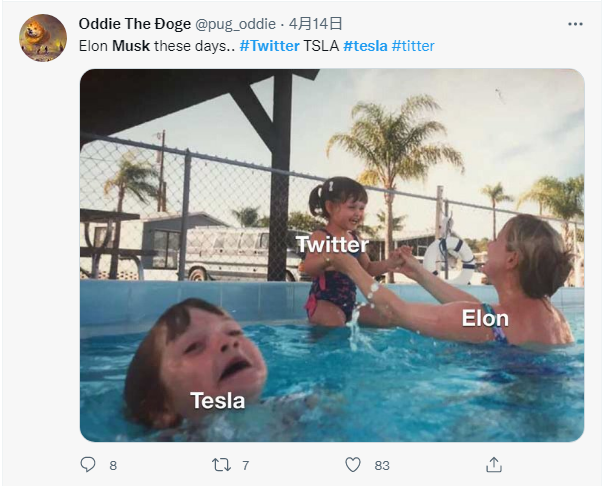Open the #Twitter hashtag link
The image size is (602, 486).
[269, 46]
